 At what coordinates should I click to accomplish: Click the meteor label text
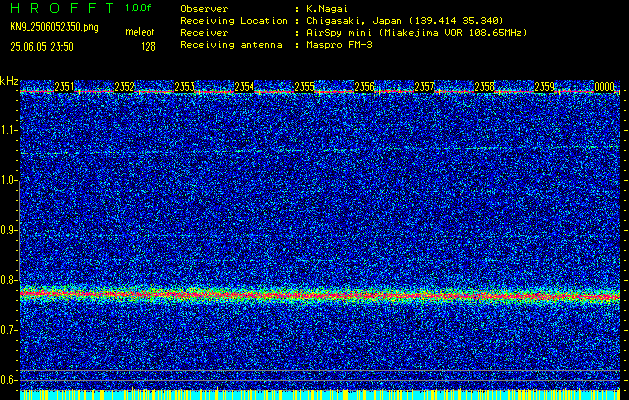pos(140,32)
